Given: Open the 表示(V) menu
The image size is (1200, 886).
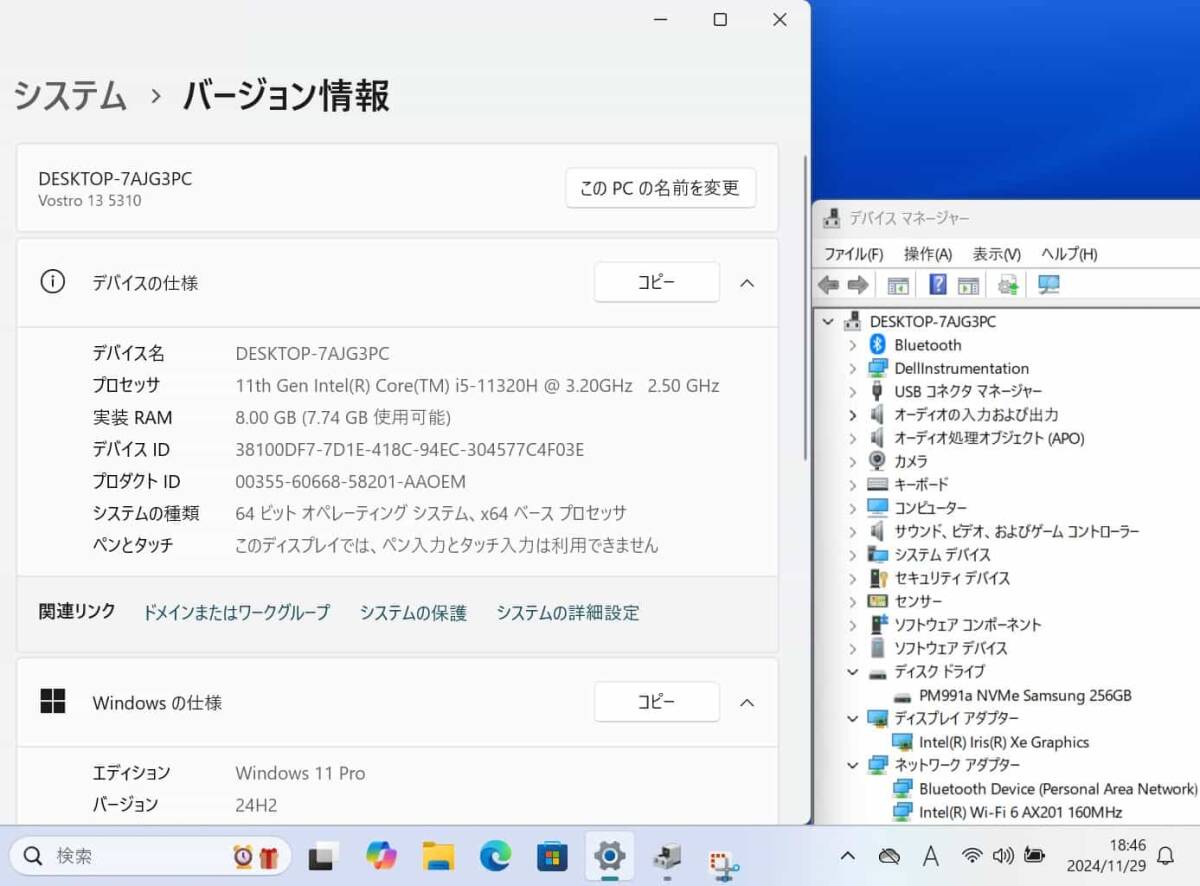Looking at the screenshot, I should pos(996,254).
